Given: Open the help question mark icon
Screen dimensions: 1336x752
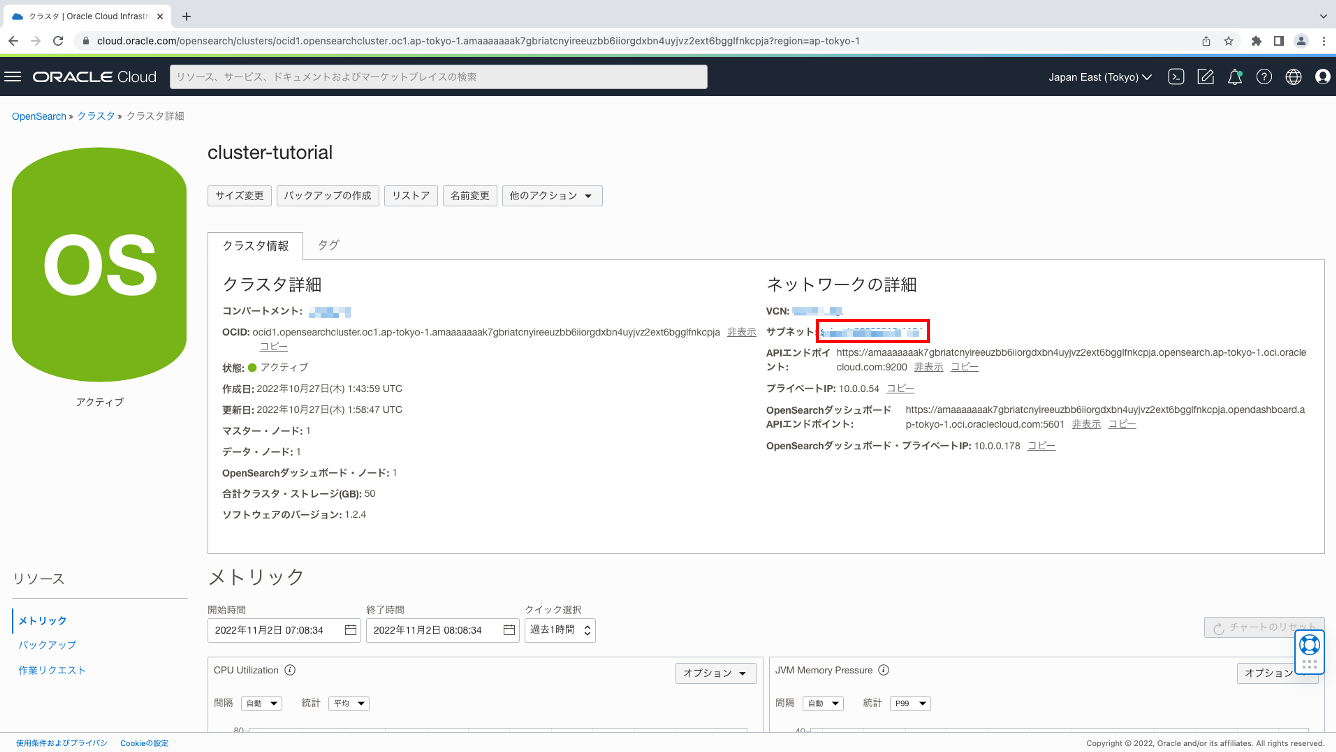Looking at the screenshot, I should (x=1264, y=76).
